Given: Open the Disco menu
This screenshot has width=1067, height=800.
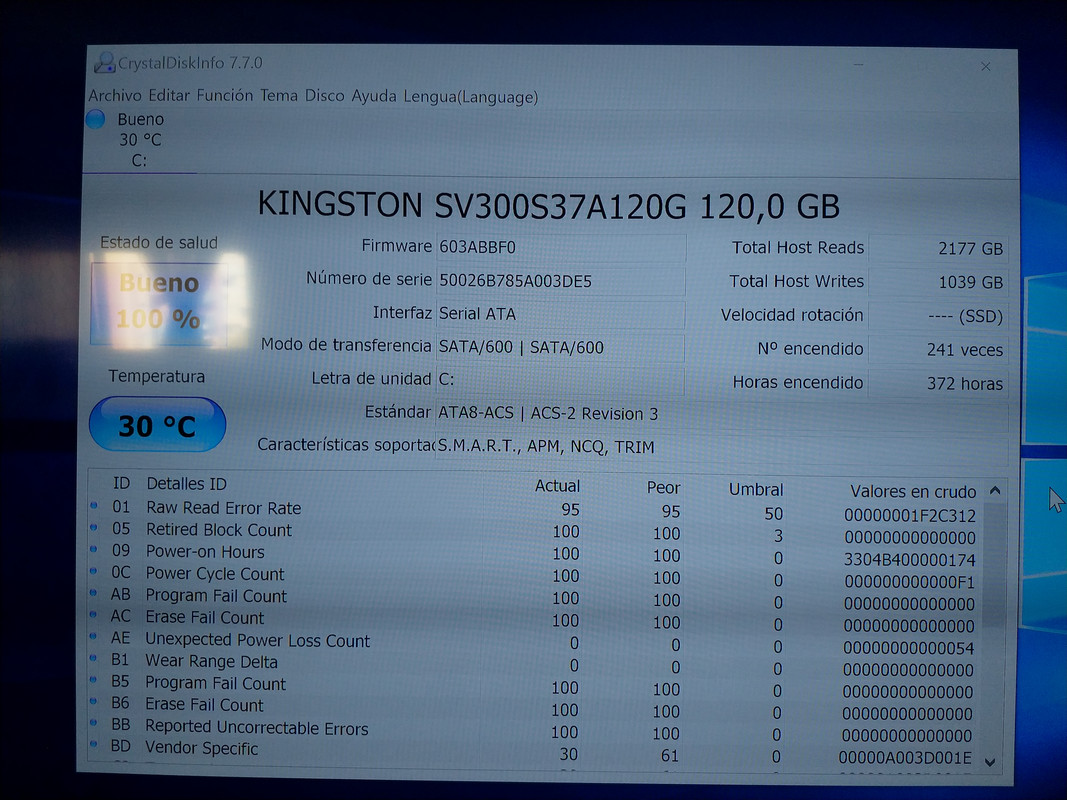Looking at the screenshot, I should (x=325, y=96).
